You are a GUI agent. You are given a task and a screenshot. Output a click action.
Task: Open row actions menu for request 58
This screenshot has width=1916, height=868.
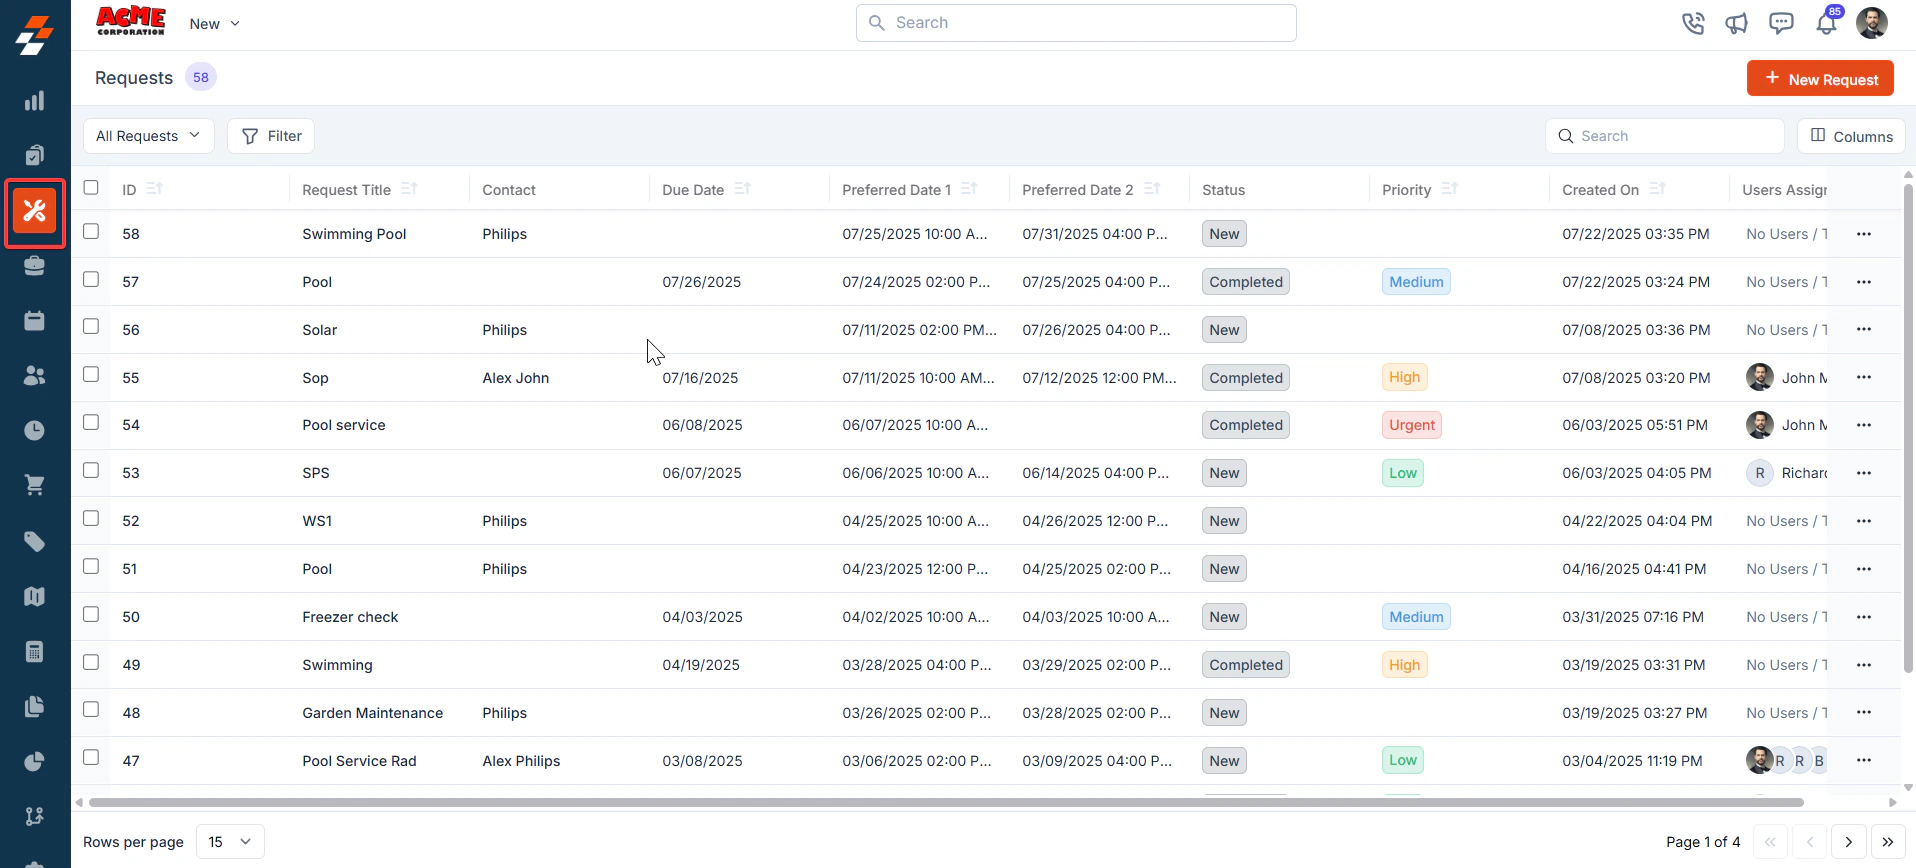(x=1864, y=234)
